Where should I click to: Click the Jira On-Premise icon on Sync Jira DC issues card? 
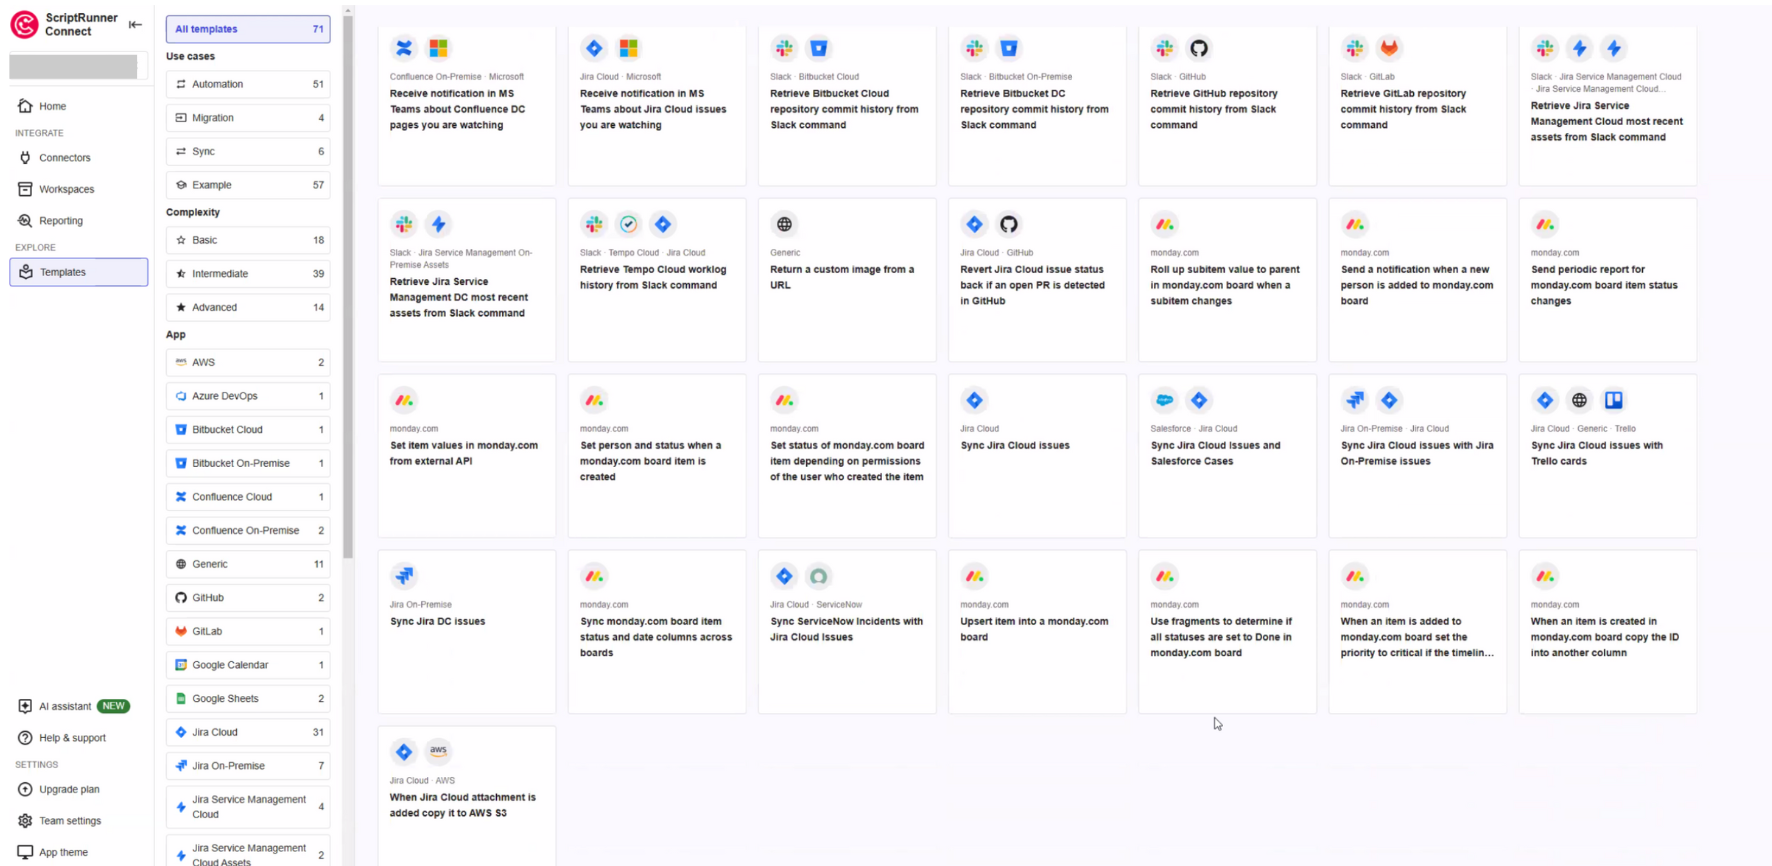[404, 576]
